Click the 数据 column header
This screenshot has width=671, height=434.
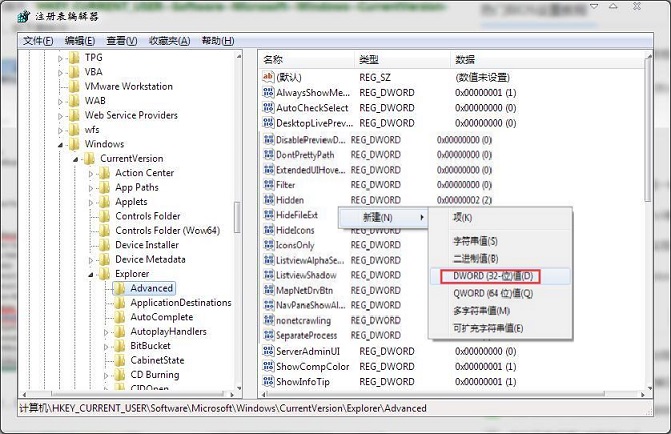[547, 59]
